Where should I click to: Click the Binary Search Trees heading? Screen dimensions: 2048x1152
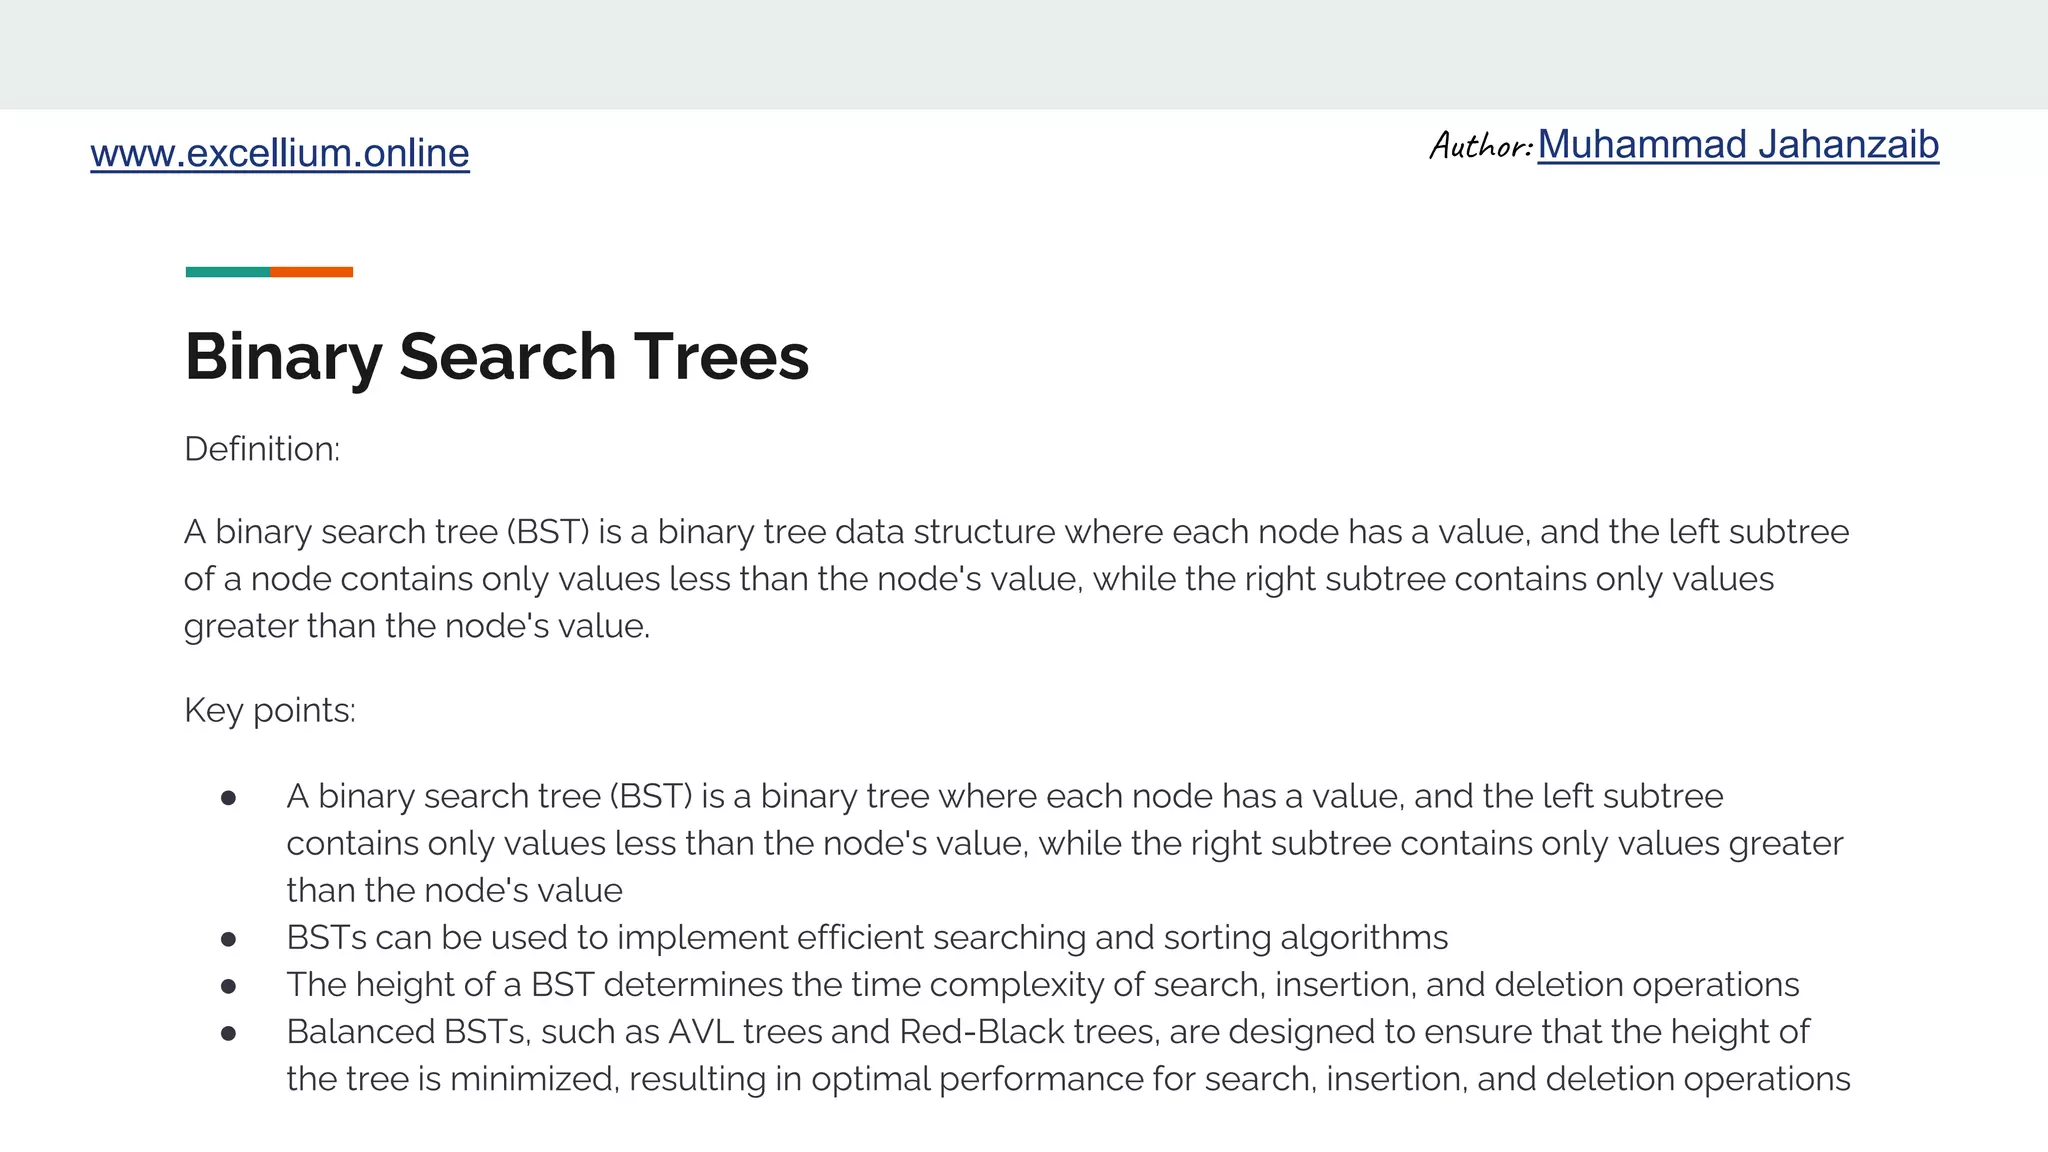[x=497, y=357]
